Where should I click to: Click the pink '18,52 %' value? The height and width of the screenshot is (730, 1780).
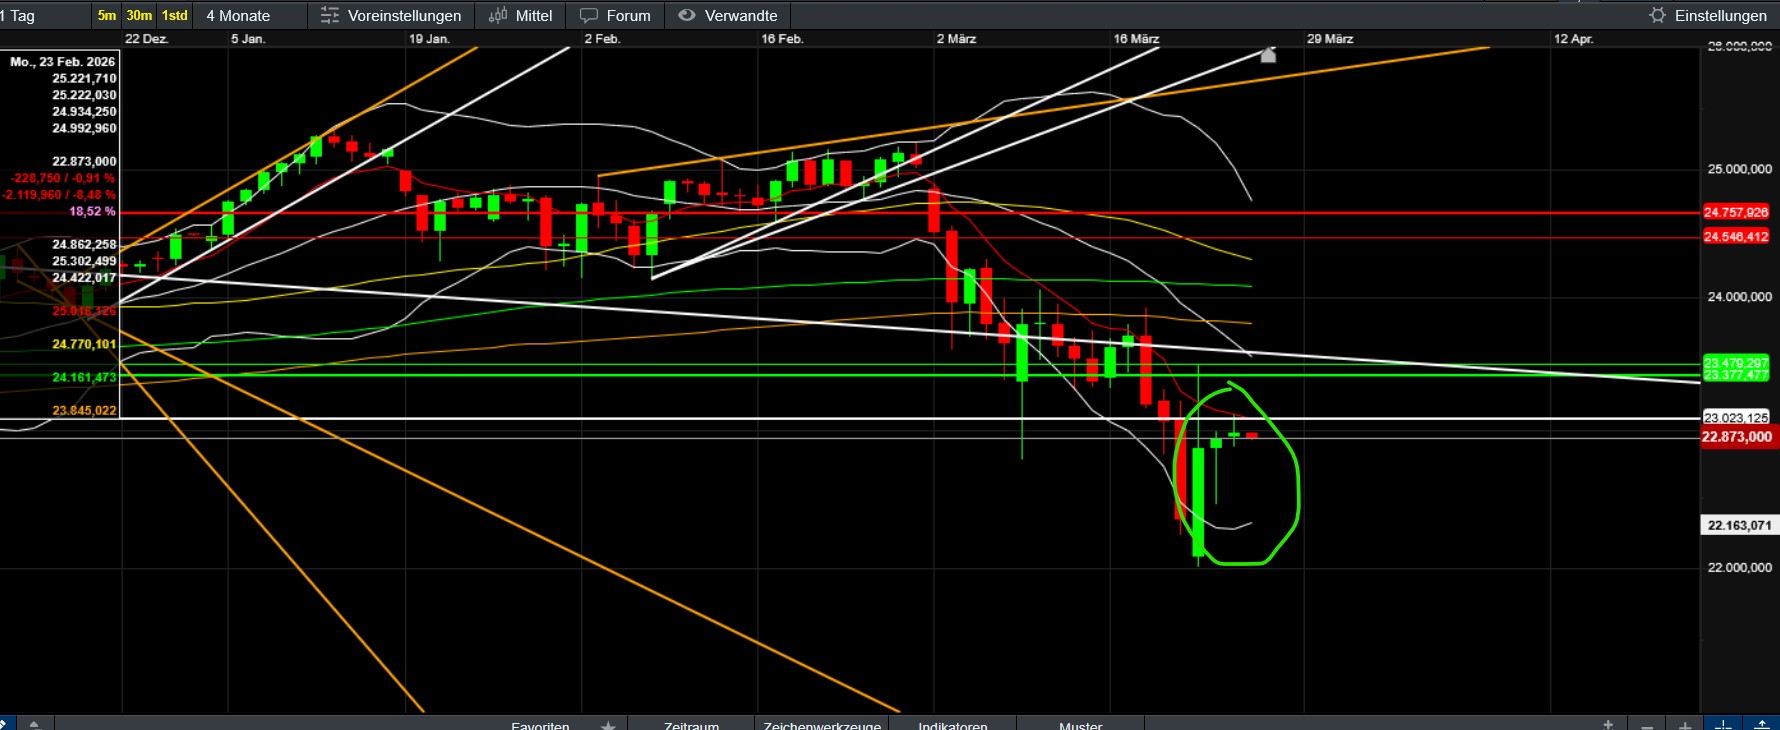(x=92, y=212)
